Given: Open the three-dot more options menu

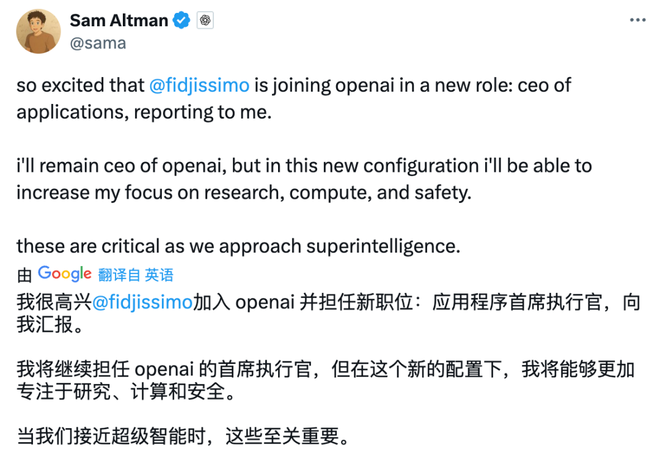Looking at the screenshot, I should click(637, 20).
